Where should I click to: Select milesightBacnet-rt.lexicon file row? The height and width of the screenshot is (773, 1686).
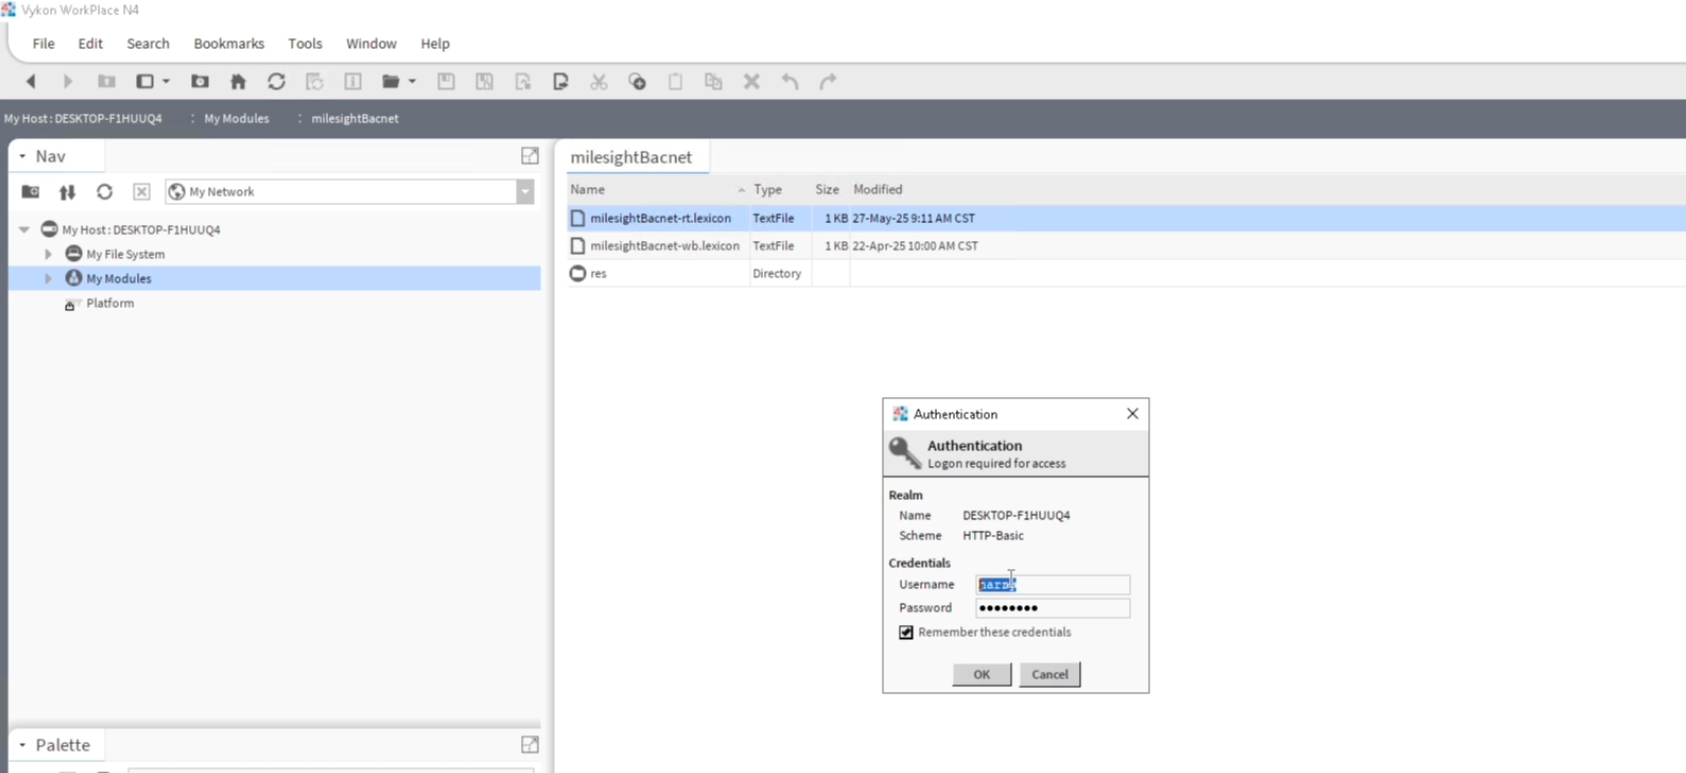(1126, 218)
